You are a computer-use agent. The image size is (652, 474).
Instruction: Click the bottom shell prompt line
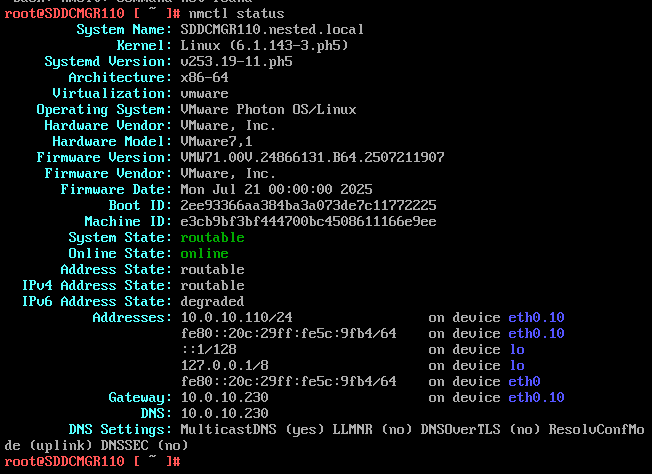92,461
